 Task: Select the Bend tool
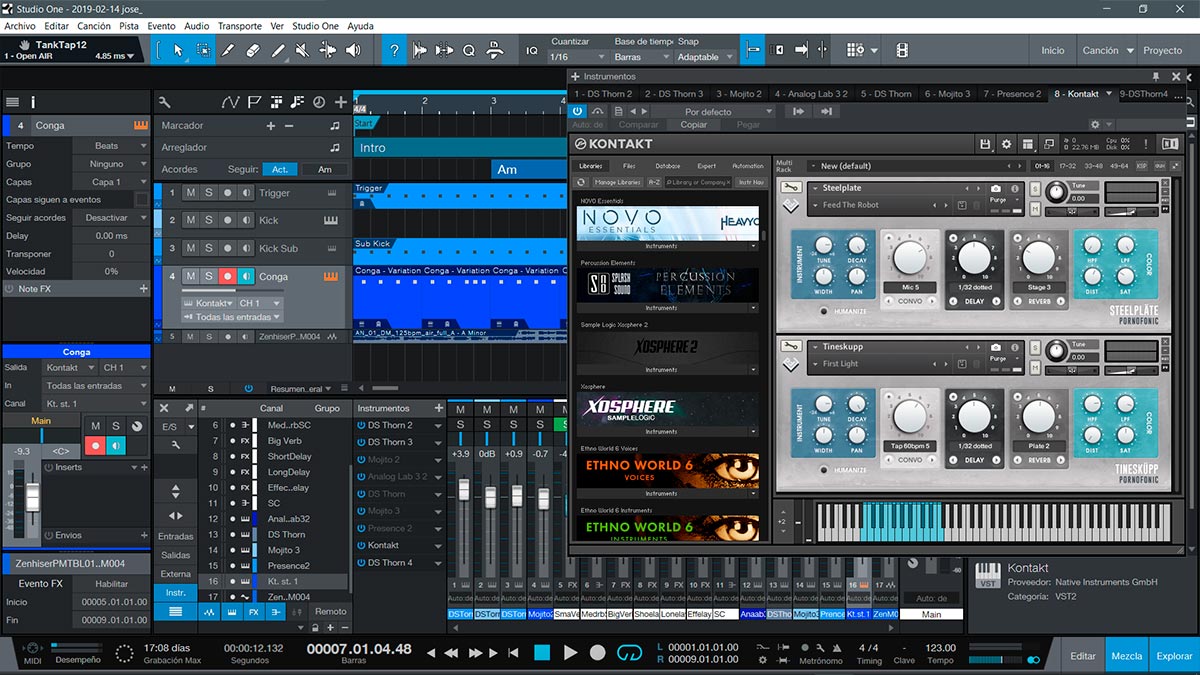point(329,49)
